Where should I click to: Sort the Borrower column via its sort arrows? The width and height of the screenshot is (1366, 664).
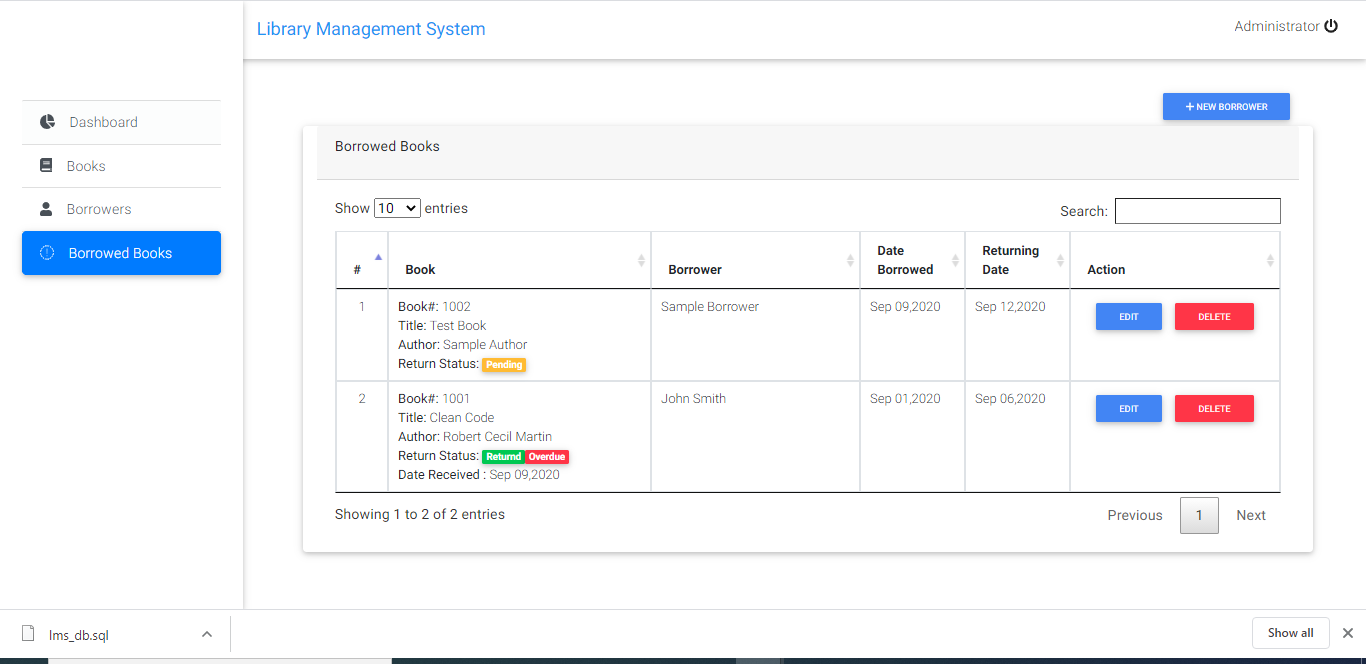(852, 259)
